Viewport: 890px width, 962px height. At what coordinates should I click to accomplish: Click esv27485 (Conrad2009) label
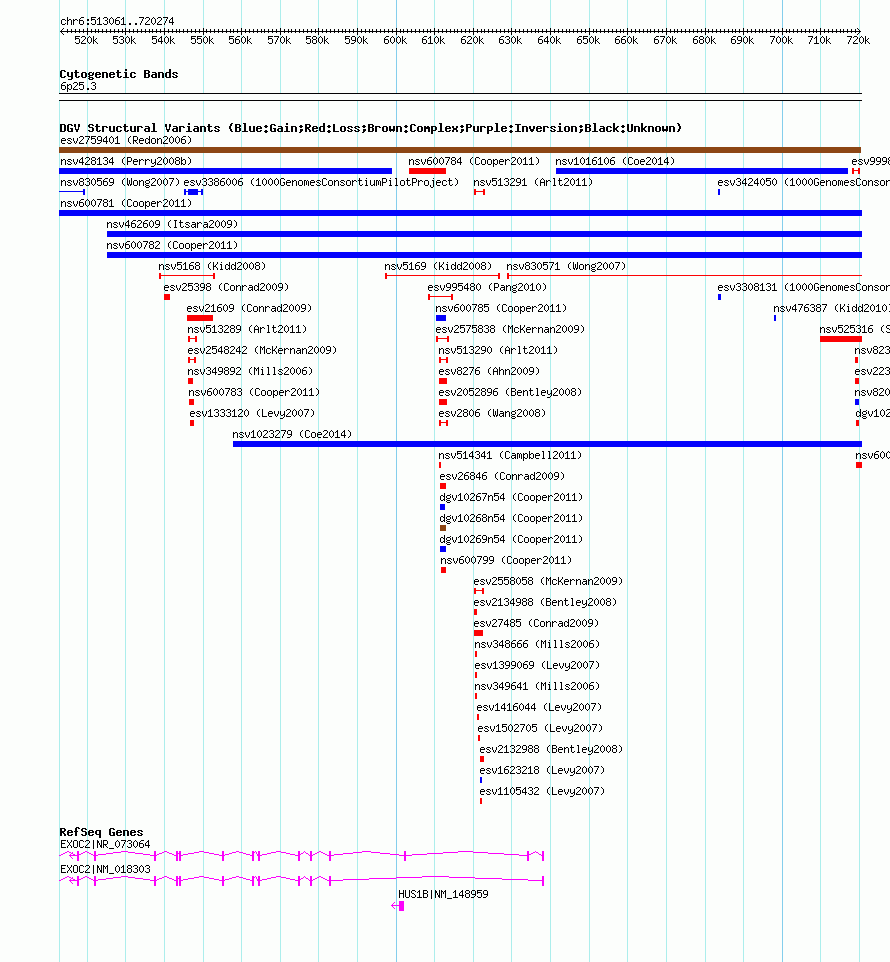(x=536, y=623)
